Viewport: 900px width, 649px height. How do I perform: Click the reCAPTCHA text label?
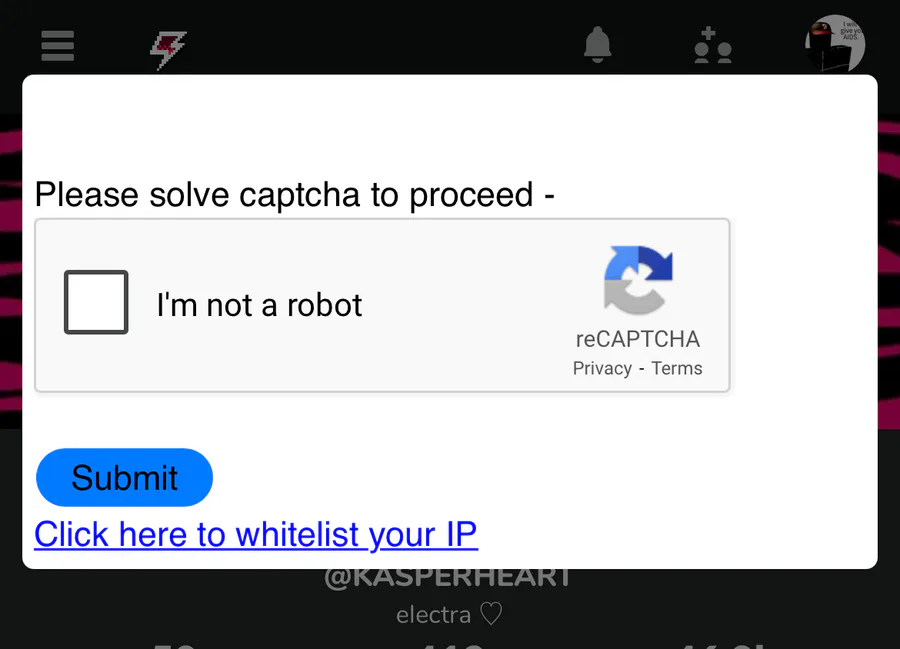click(x=638, y=339)
